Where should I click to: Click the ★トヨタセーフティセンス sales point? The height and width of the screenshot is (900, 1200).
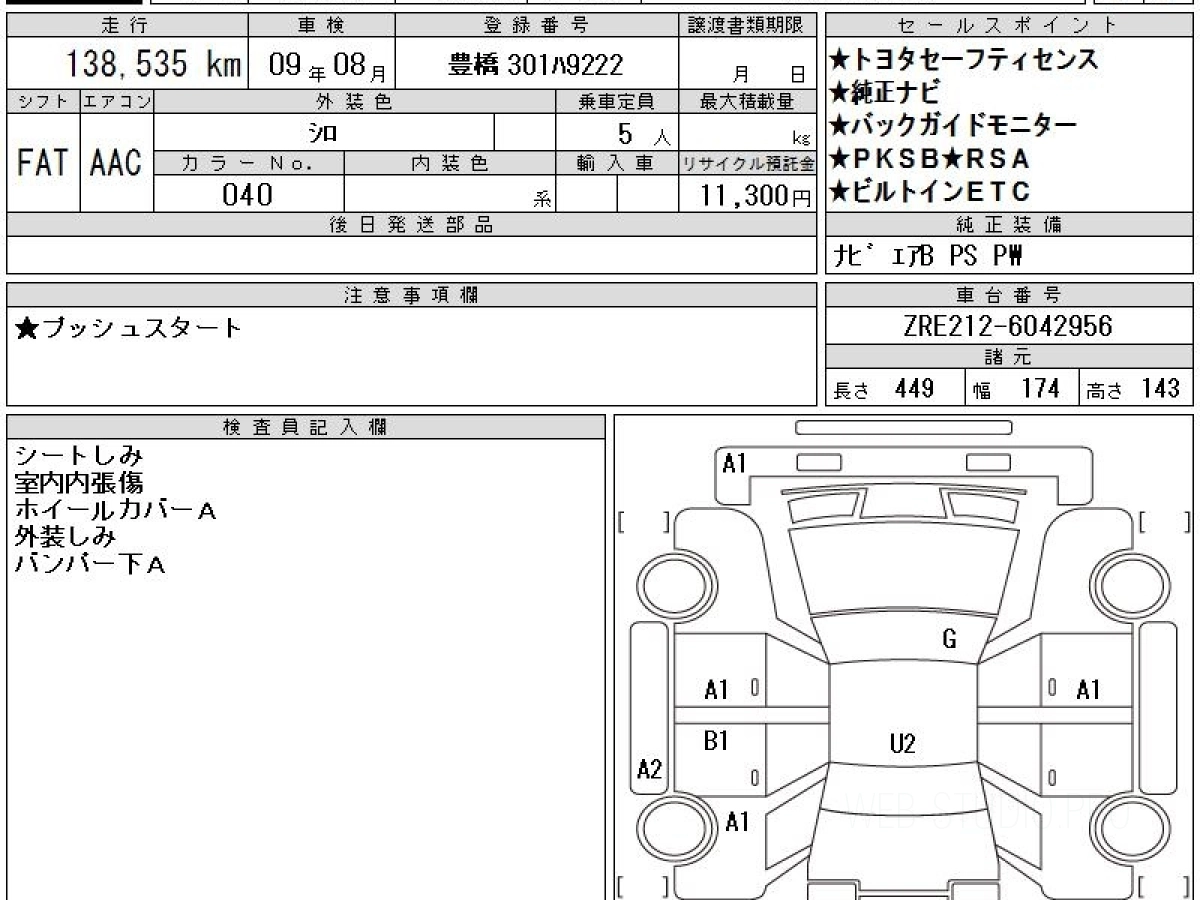(x=963, y=60)
